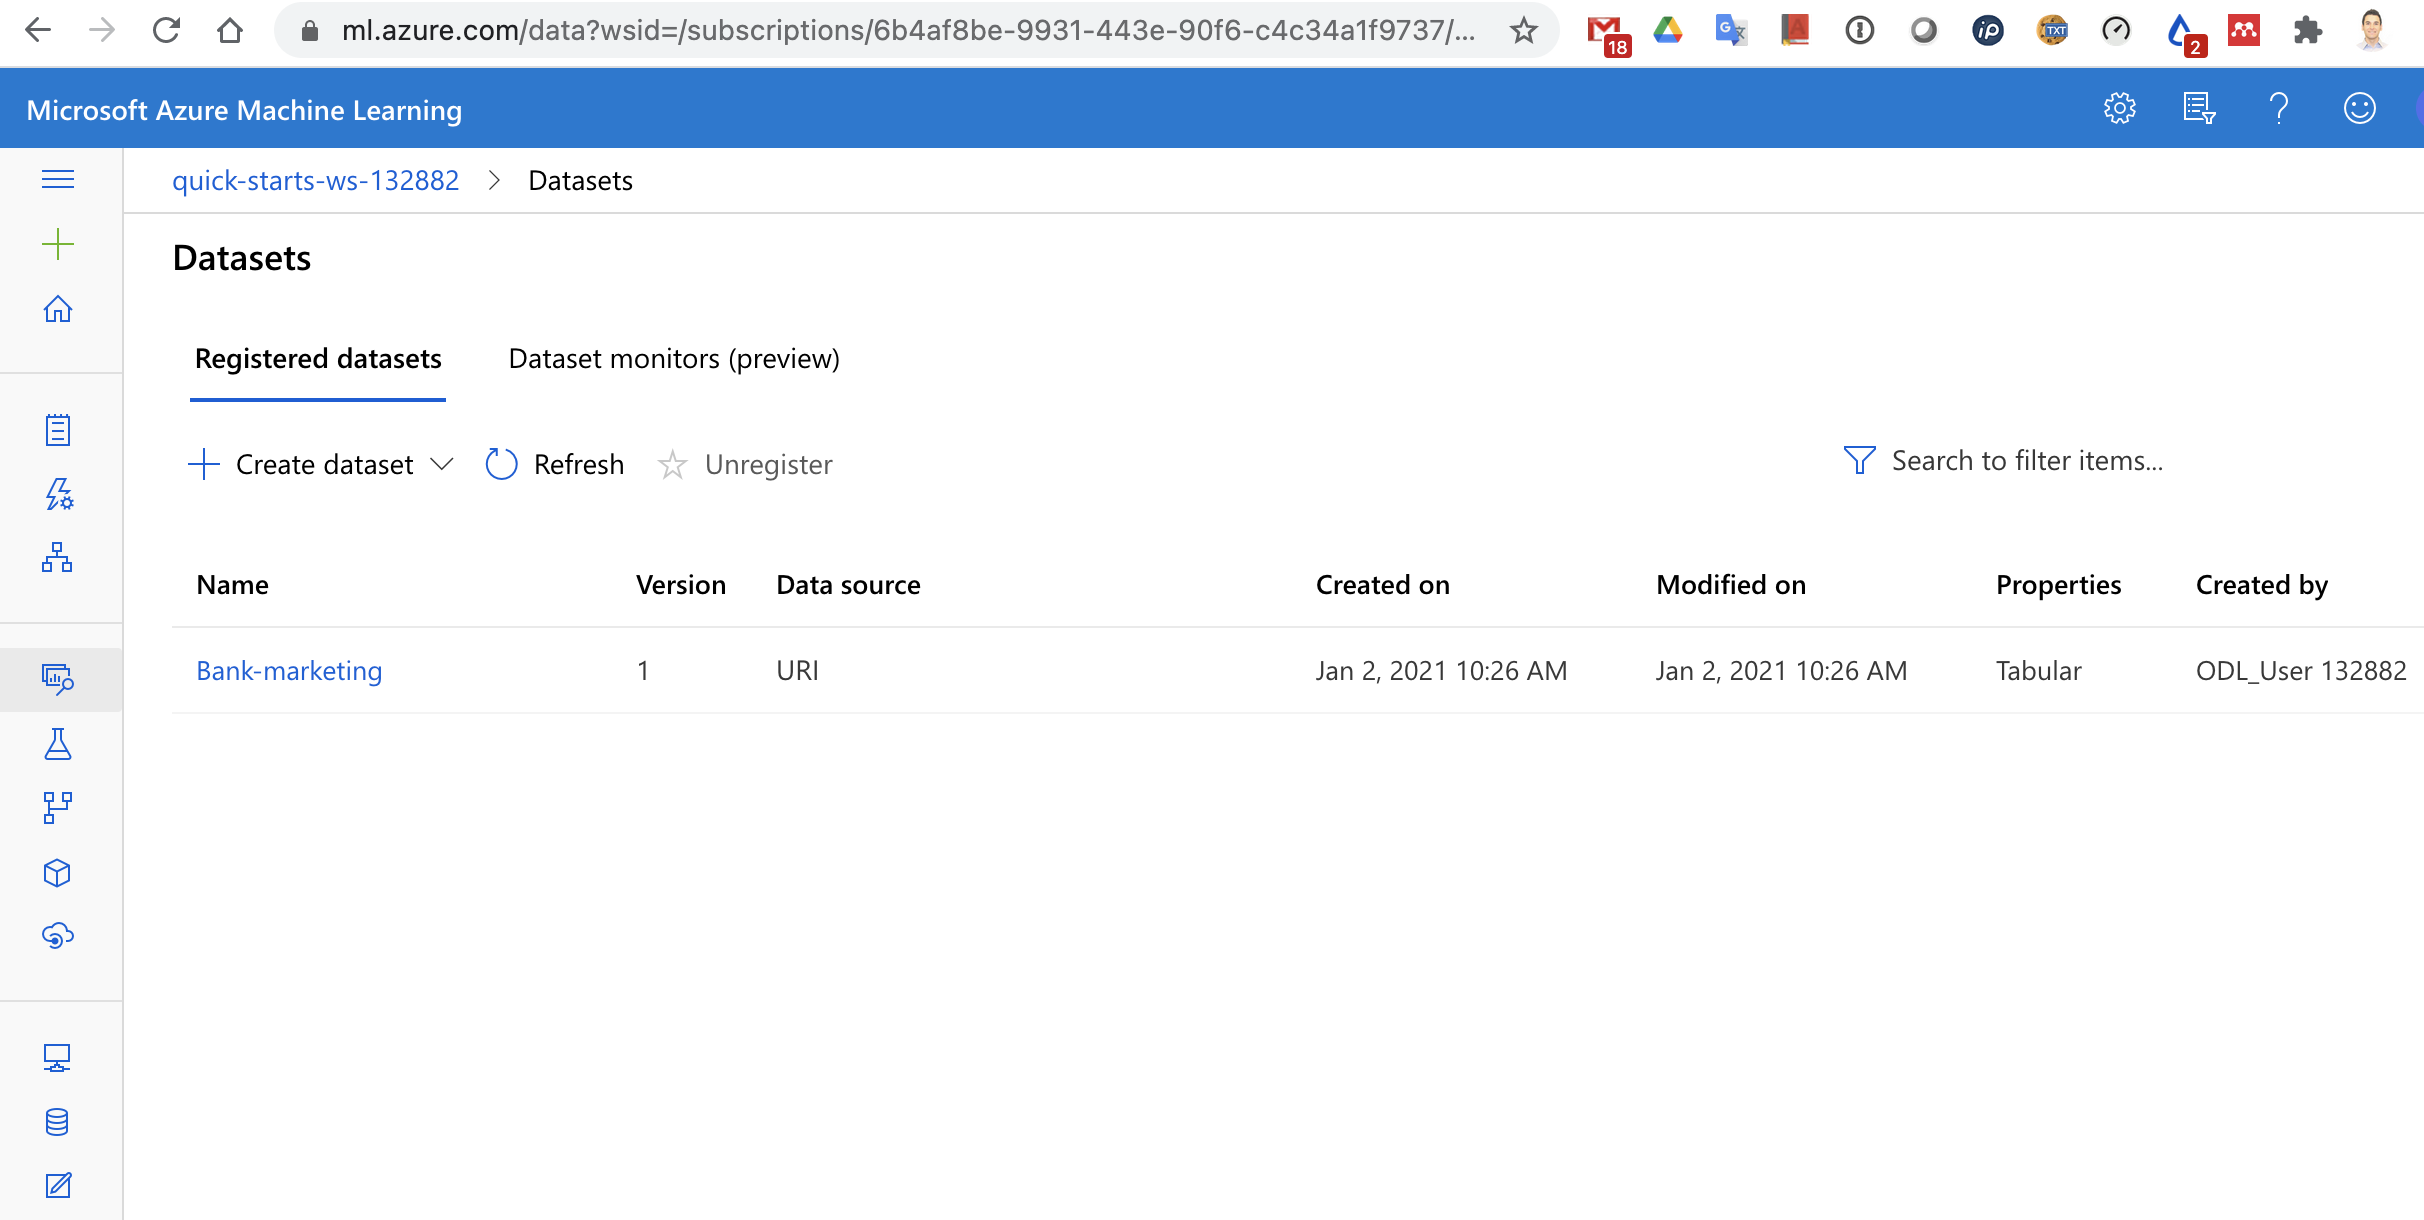Open Pipelines sidebar icon
Viewport: 2424px width, 1220px height.
tap(58, 808)
